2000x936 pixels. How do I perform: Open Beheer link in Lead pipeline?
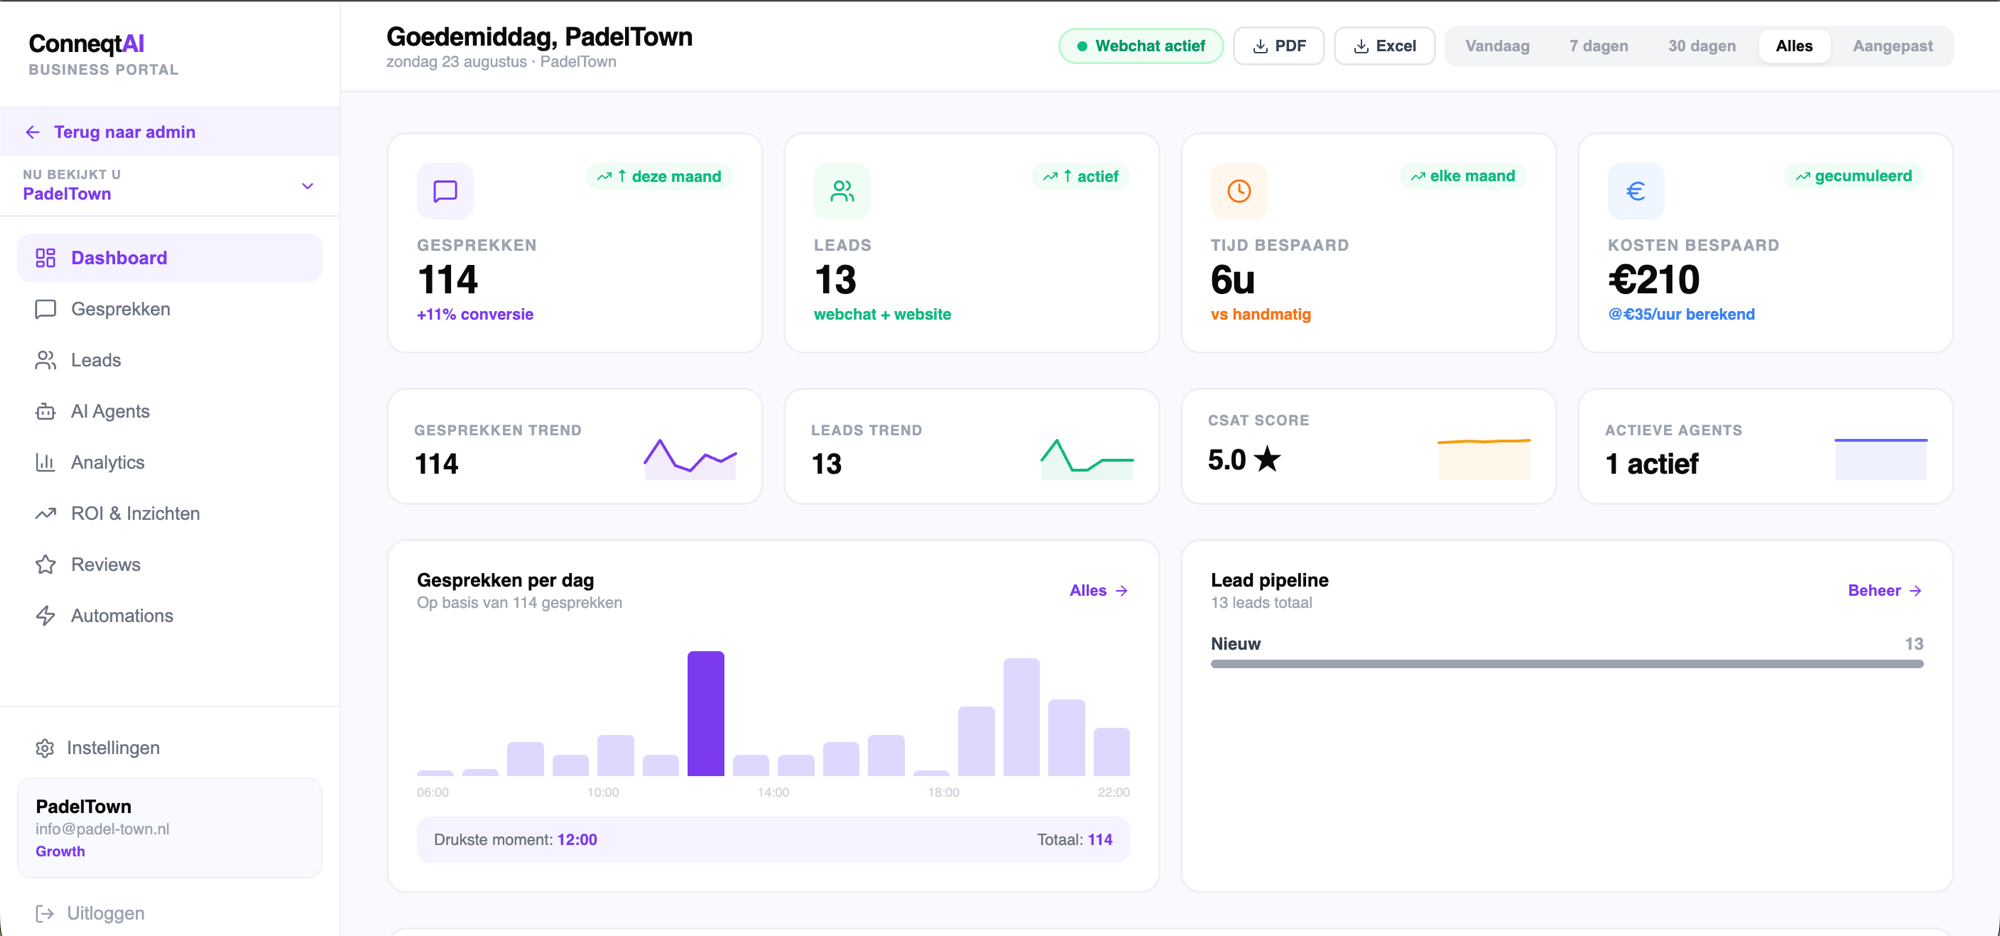coord(1885,591)
